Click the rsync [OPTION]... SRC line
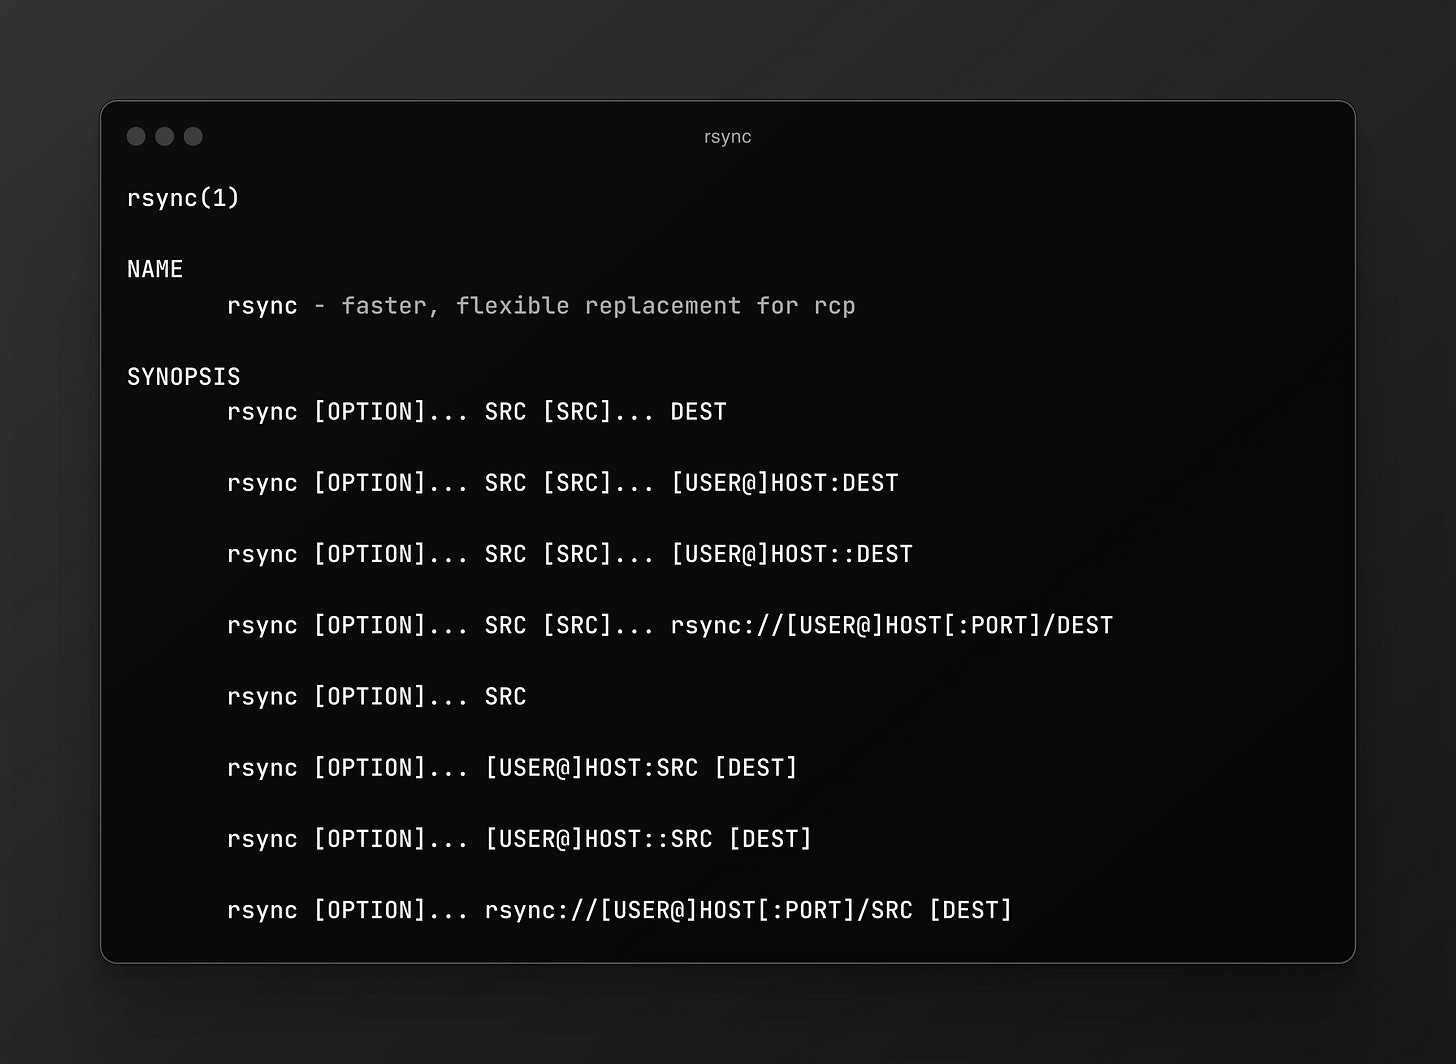Image resolution: width=1456 pixels, height=1064 pixels. tap(376, 696)
